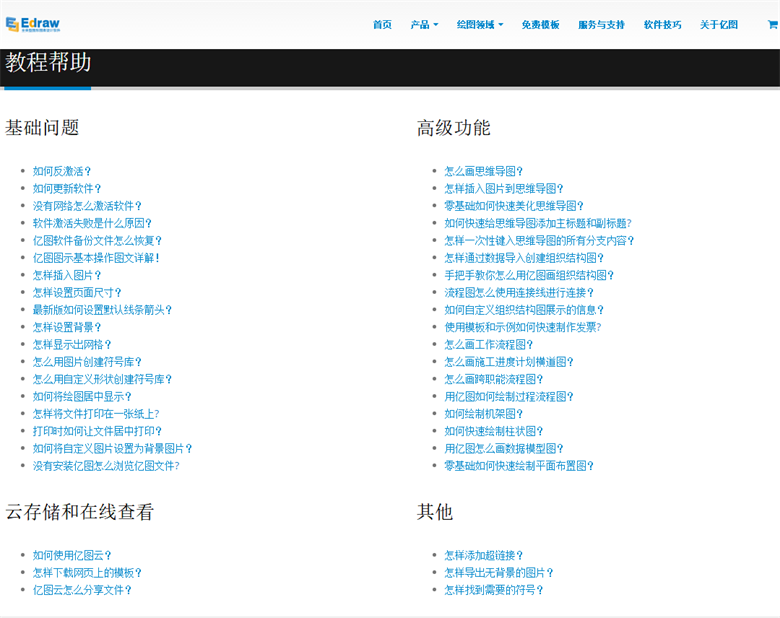Open the link 怎样显示出网格？
This screenshot has width=780, height=618.
[x=72, y=344]
